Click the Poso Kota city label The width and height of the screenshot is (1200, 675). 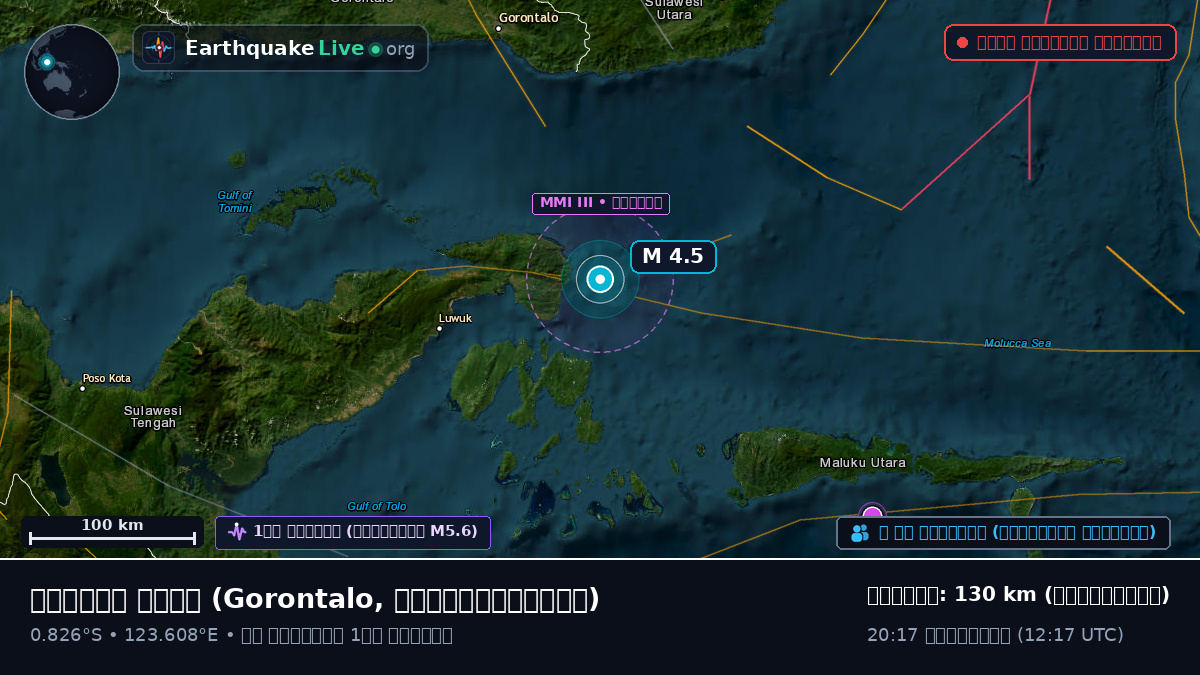coord(106,379)
